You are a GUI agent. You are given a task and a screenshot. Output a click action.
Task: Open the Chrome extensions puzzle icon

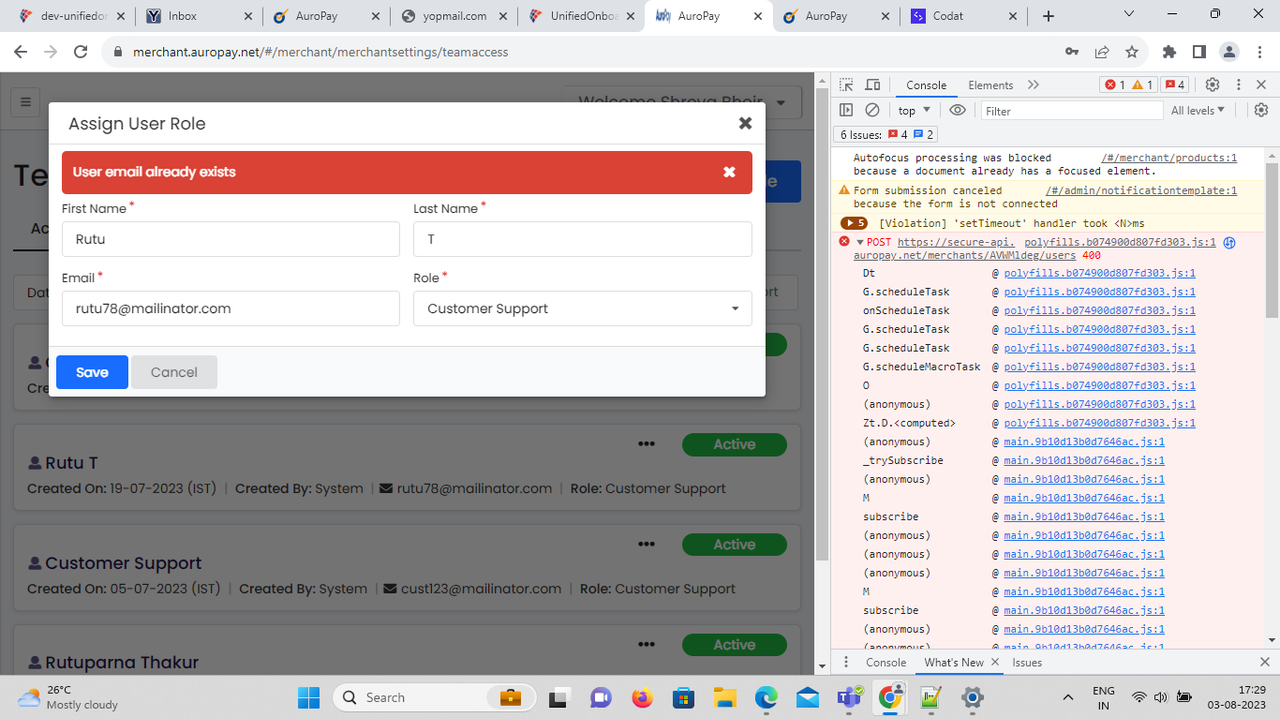(1169, 51)
